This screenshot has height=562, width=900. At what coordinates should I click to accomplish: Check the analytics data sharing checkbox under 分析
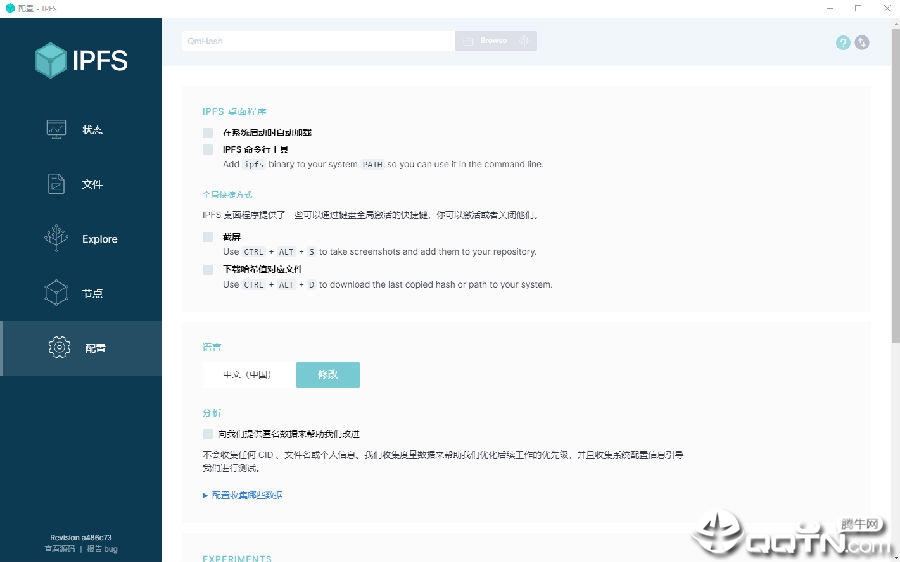(208, 434)
